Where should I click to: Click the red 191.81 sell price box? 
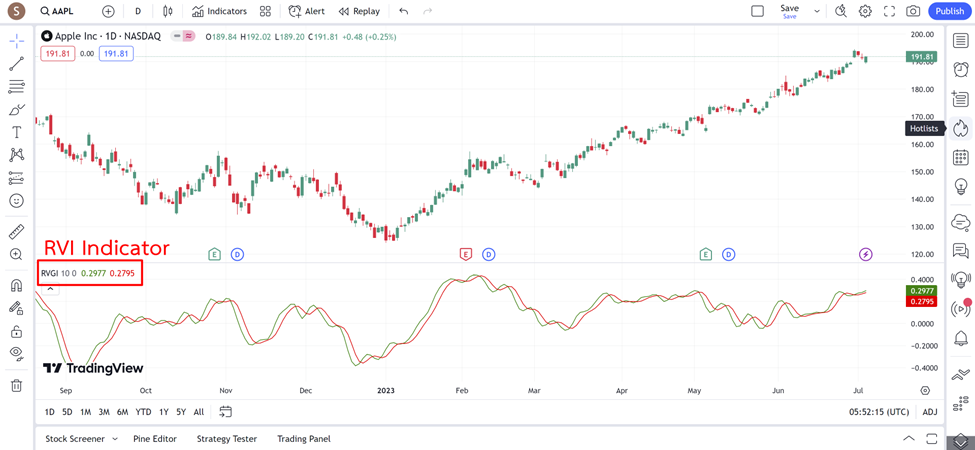(x=58, y=54)
